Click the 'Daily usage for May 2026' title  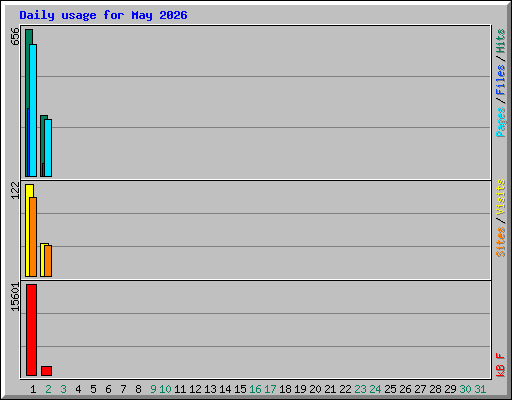[103, 15]
